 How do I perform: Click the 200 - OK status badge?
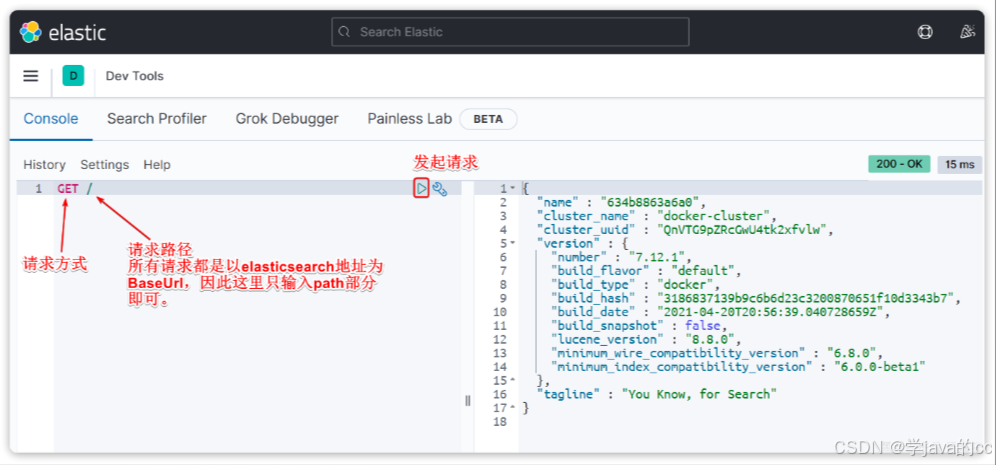click(x=899, y=164)
